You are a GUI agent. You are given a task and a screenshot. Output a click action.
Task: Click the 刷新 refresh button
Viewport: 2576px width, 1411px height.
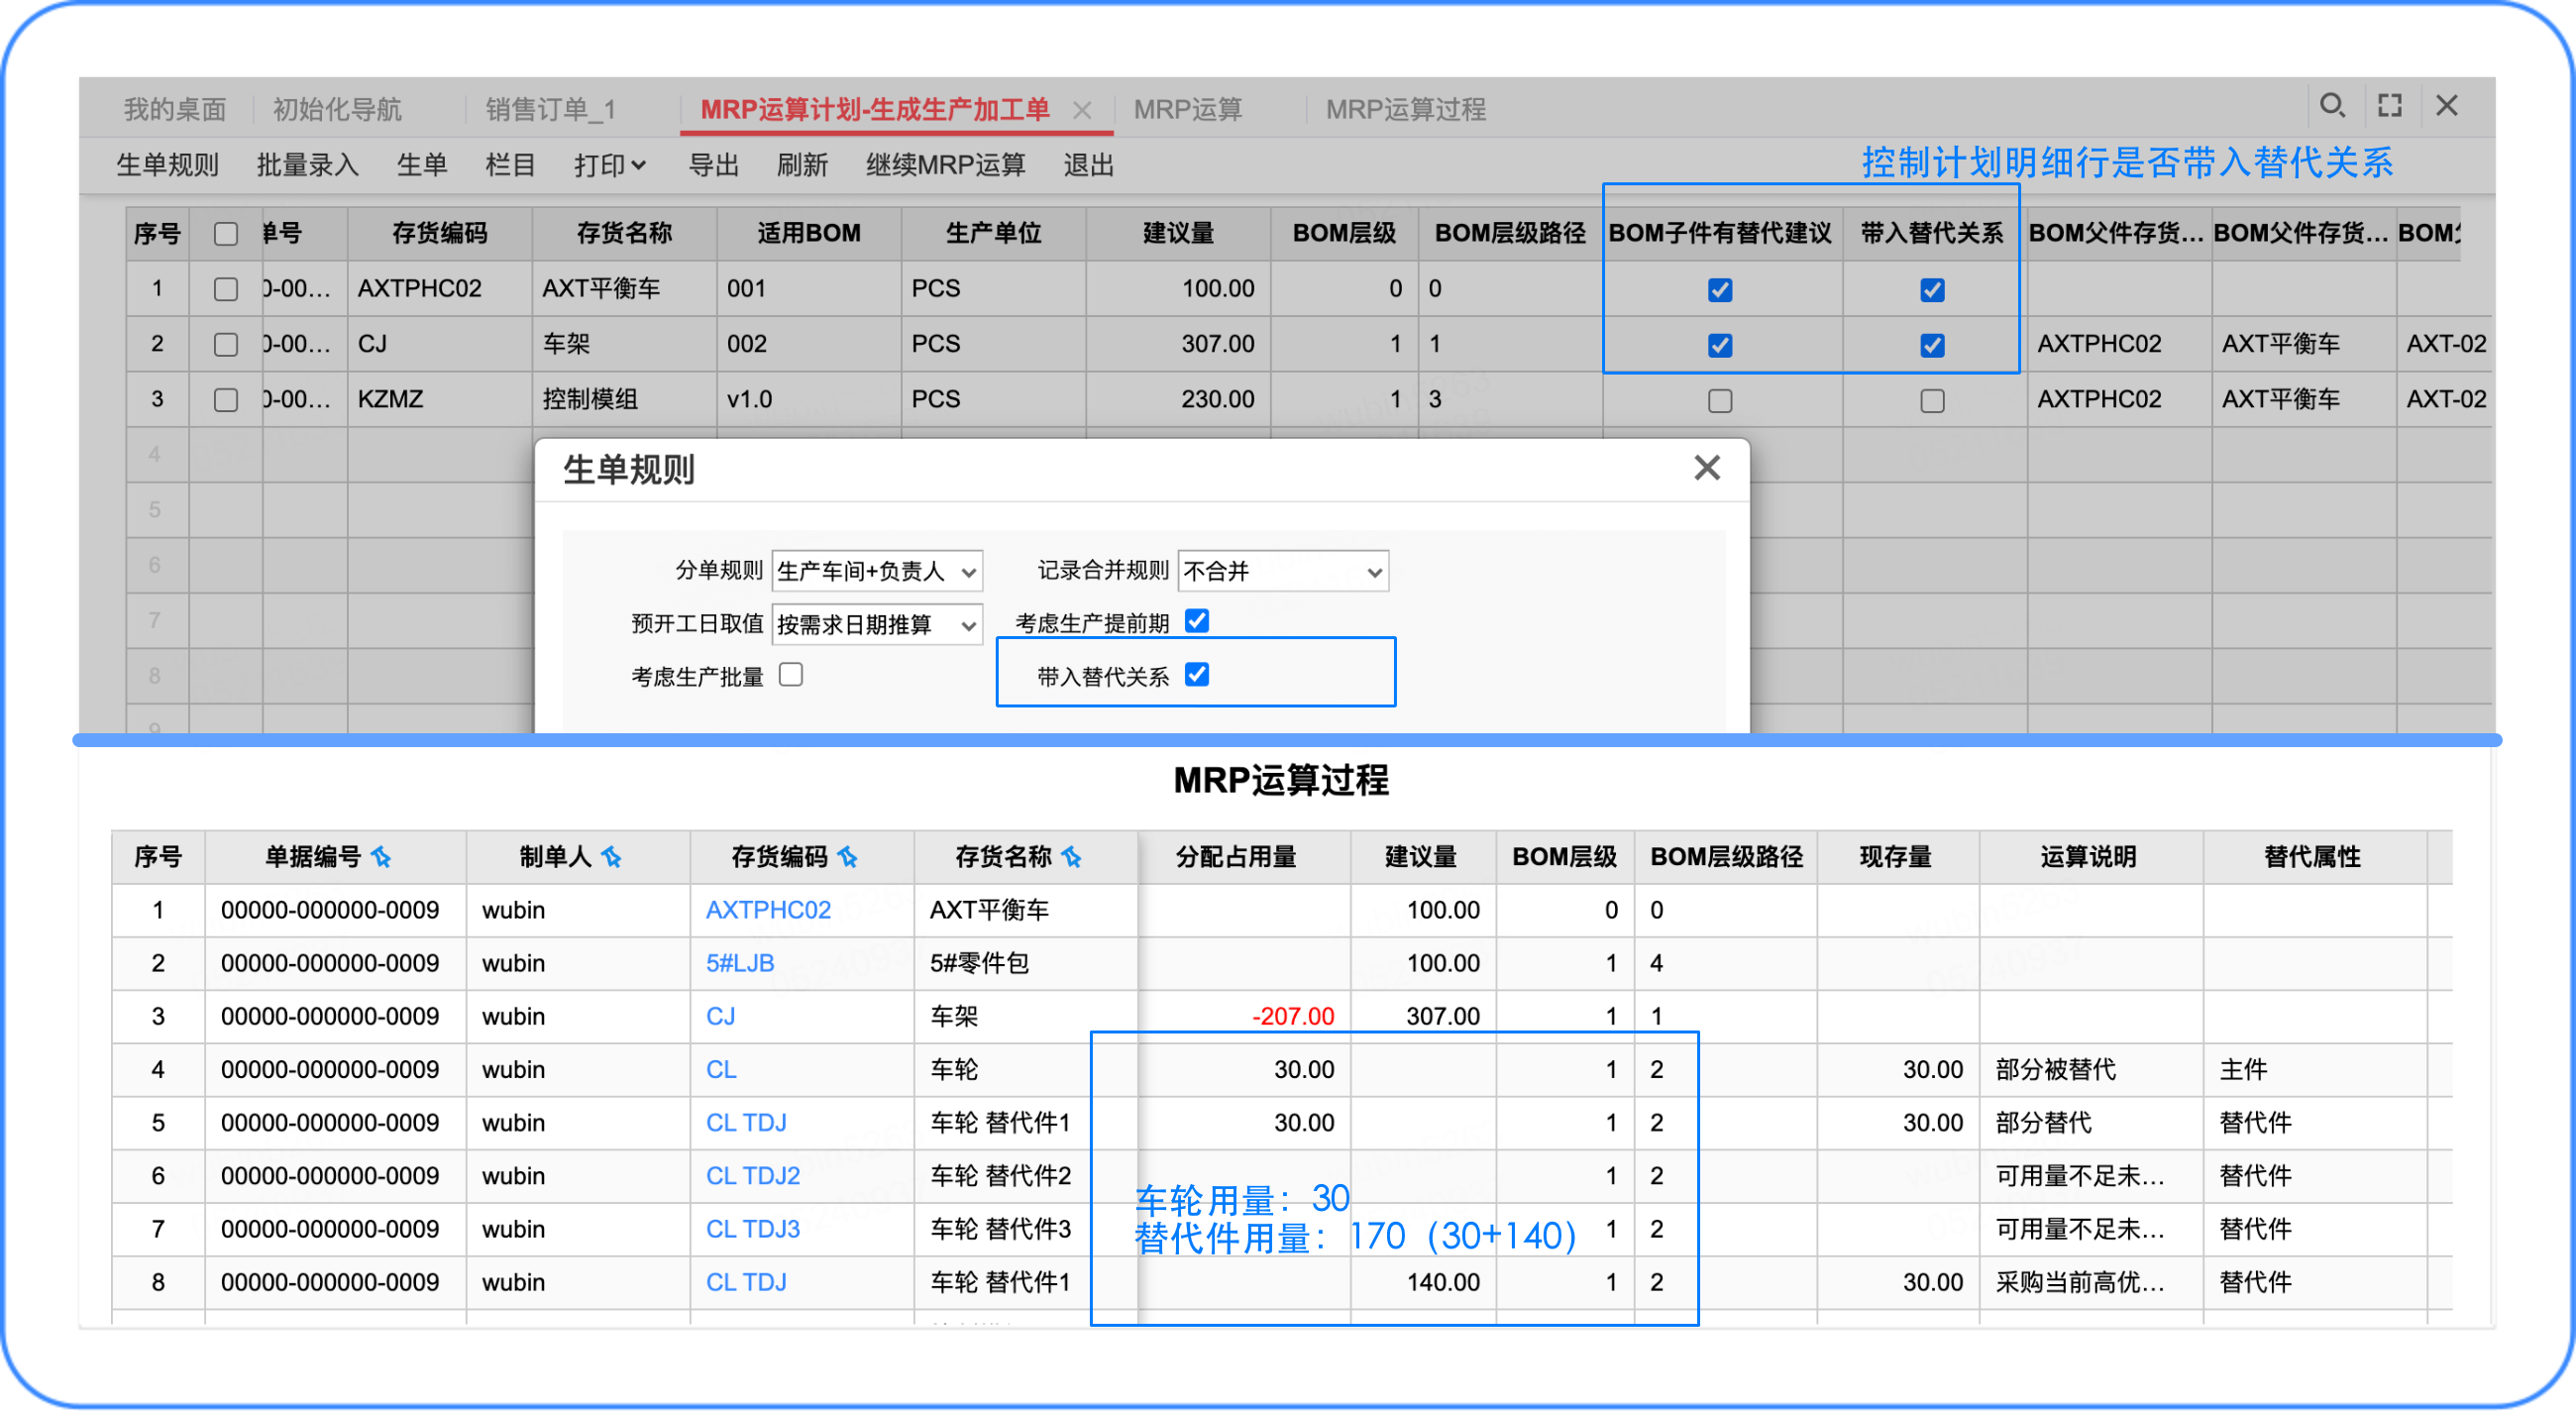click(803, 165)
